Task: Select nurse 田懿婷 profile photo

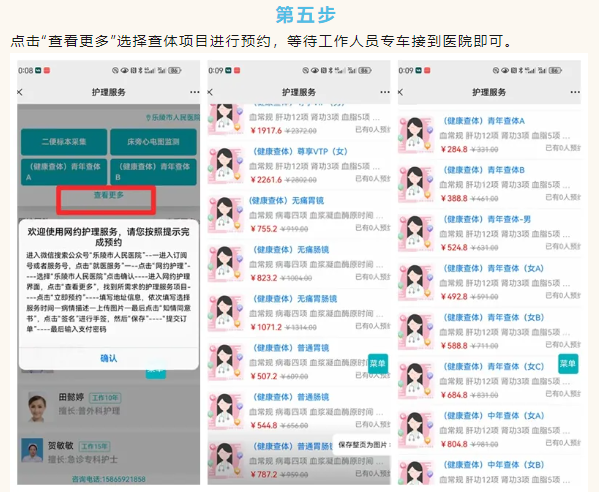Action: (37, 406)
